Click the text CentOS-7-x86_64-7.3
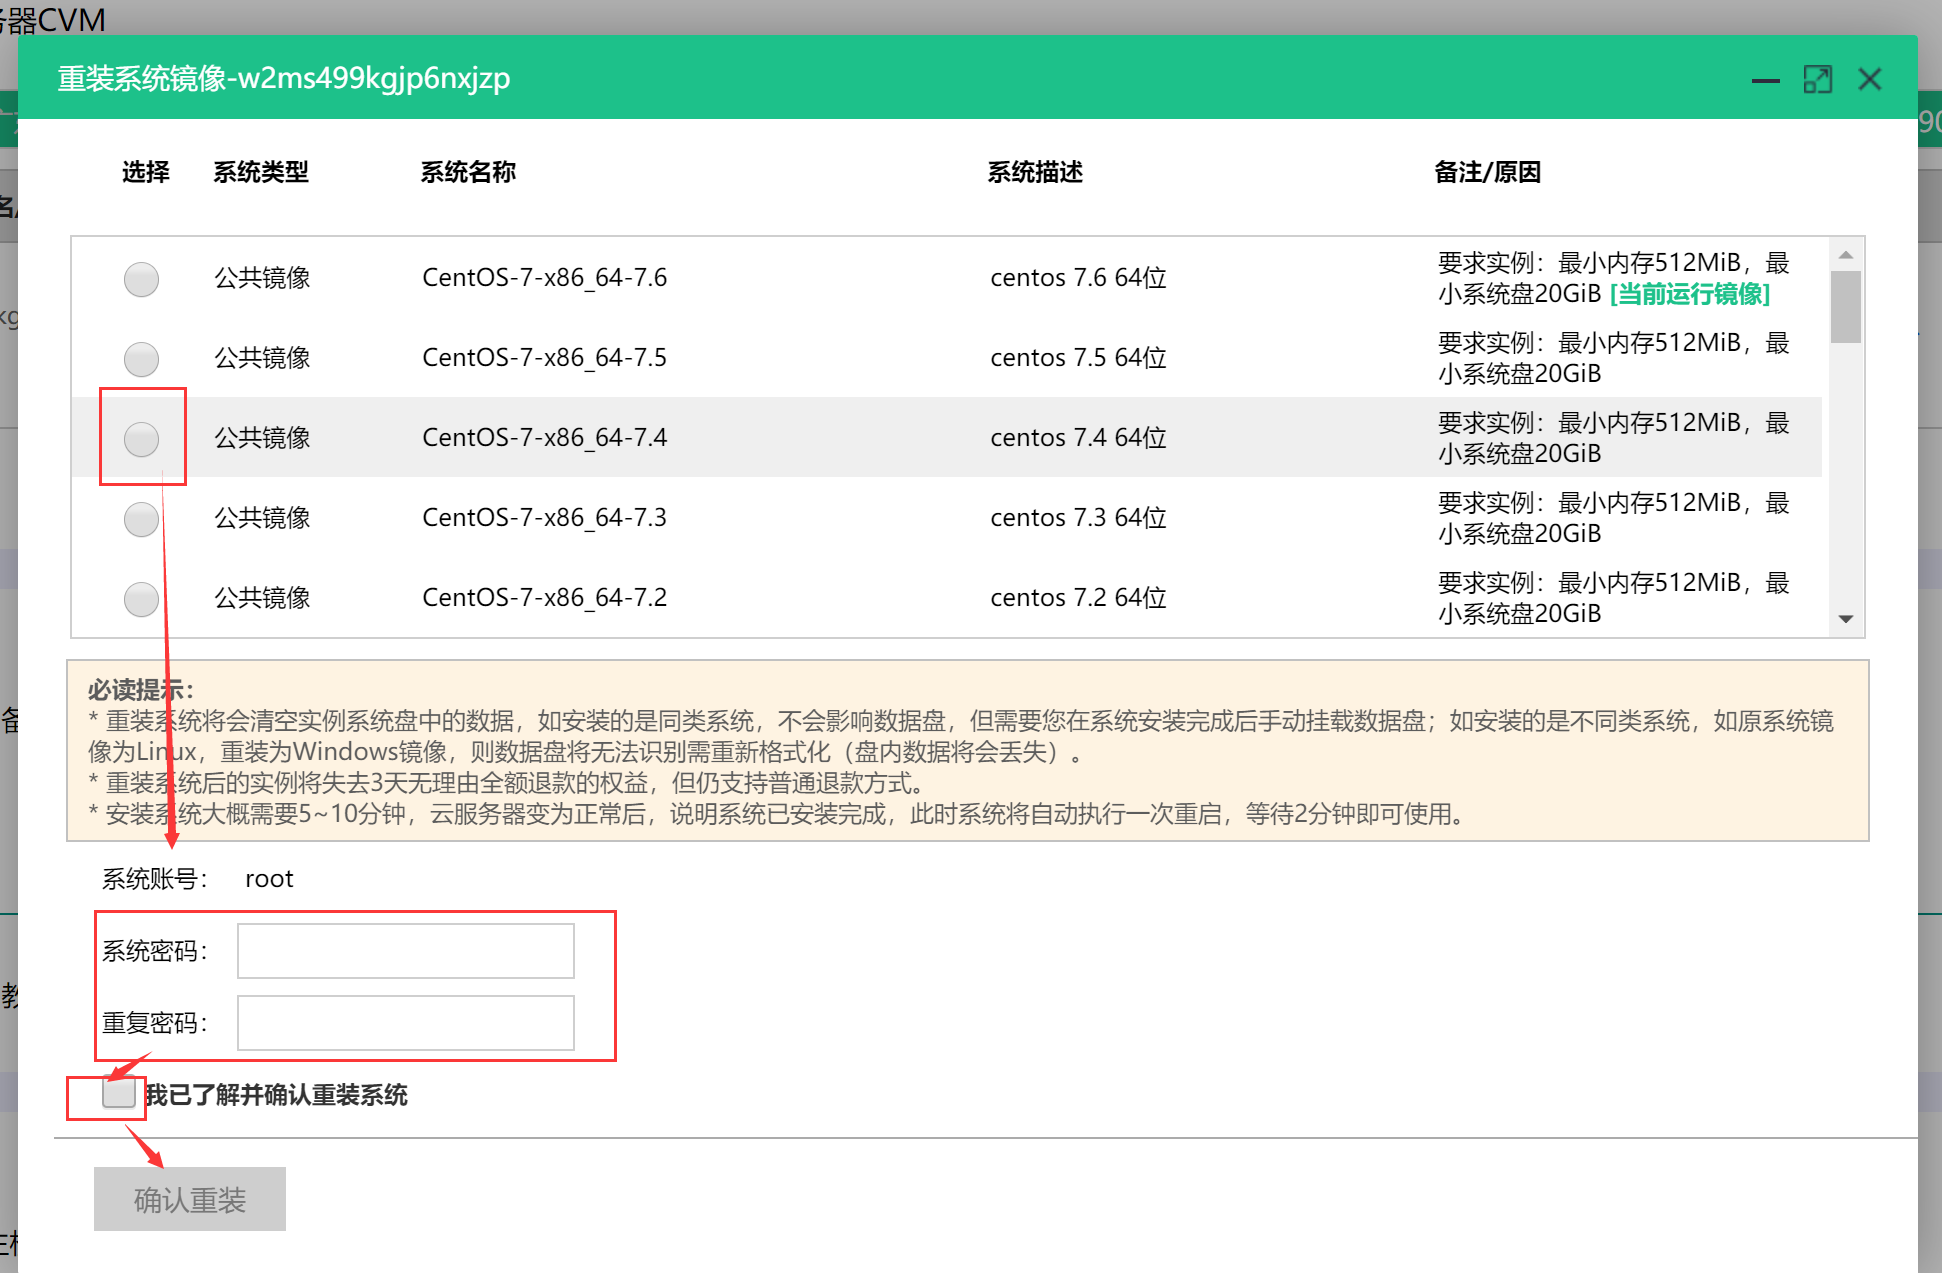Viewport: 1942px width, 1273px height. click(545, 518)
